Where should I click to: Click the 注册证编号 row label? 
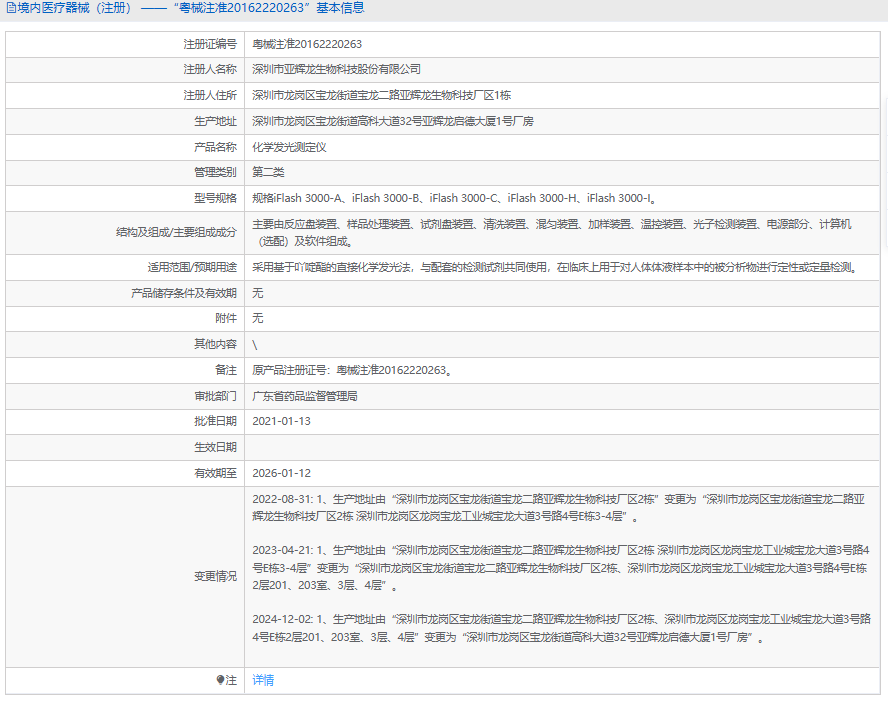(210, 44)
